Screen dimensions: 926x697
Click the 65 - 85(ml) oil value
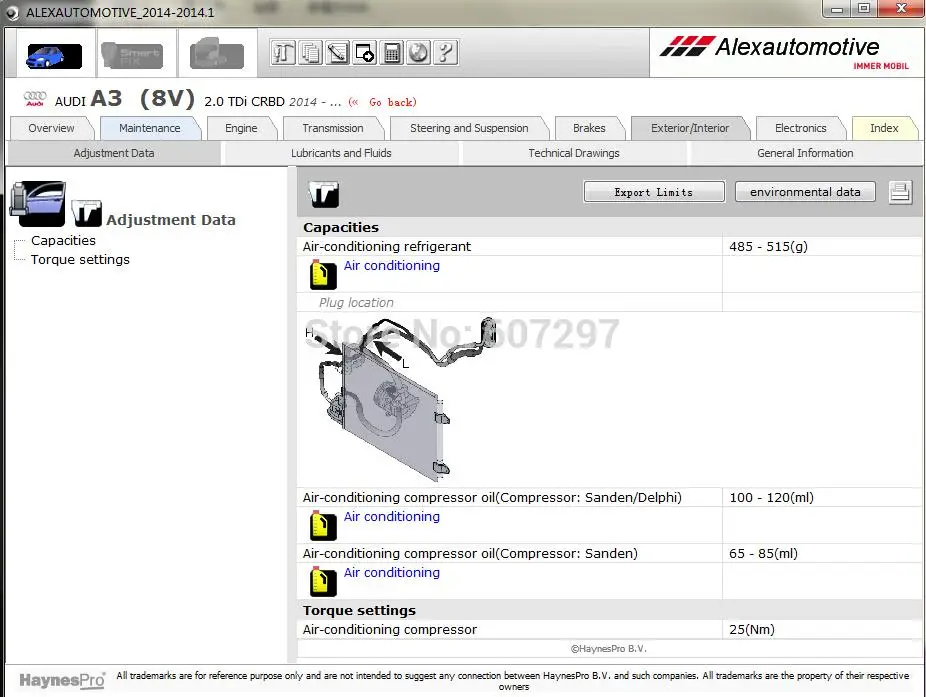point(763,553)
